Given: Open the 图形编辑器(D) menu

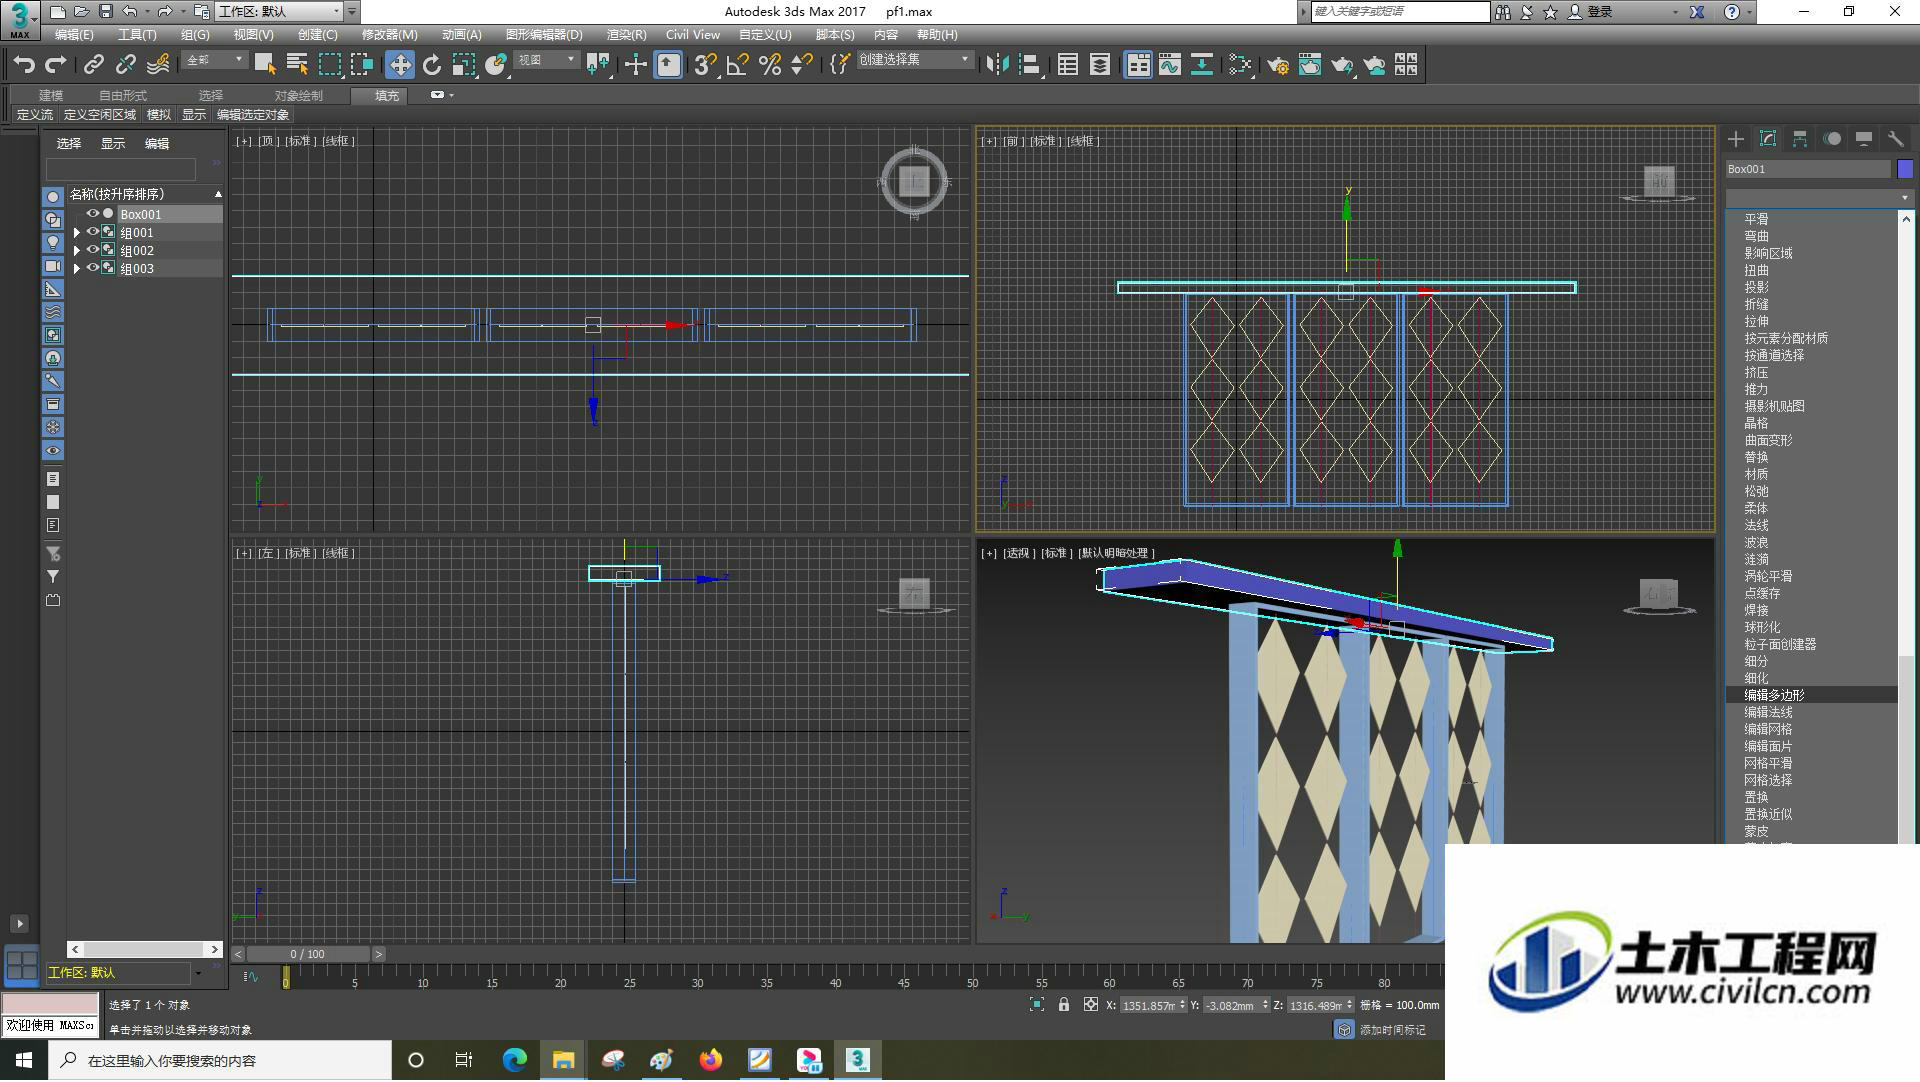Looking at the screenshot, I should point(544,34).
